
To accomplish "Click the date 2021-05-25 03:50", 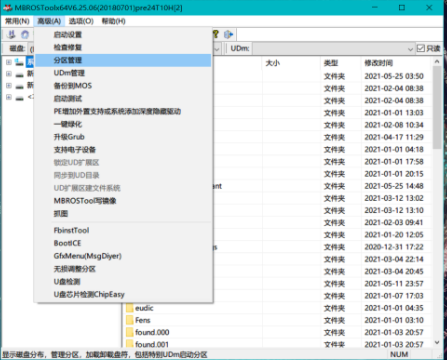I will pos(394,76).
